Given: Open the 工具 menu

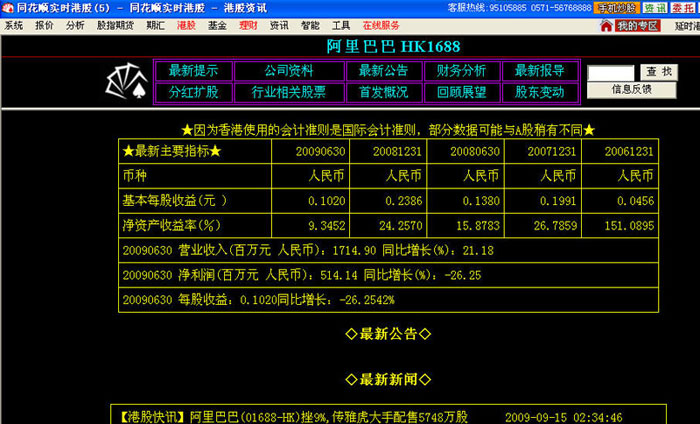Looking at the screenshot, I should (x=341, y=25).
